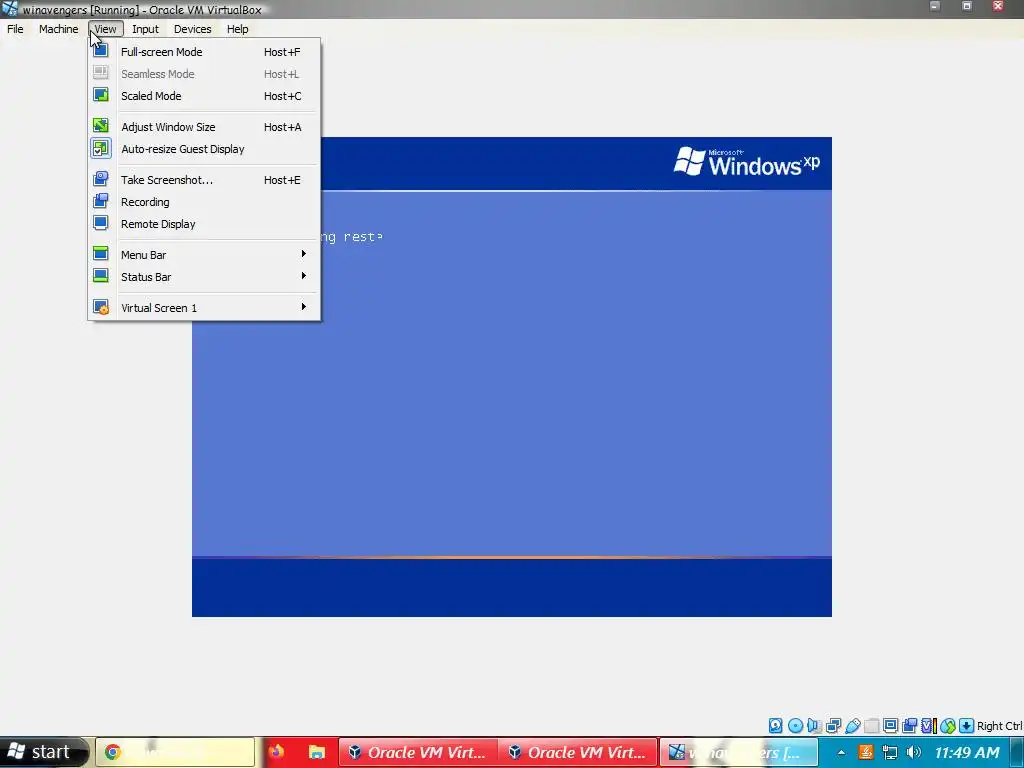Click the display status bar icon

890,726
